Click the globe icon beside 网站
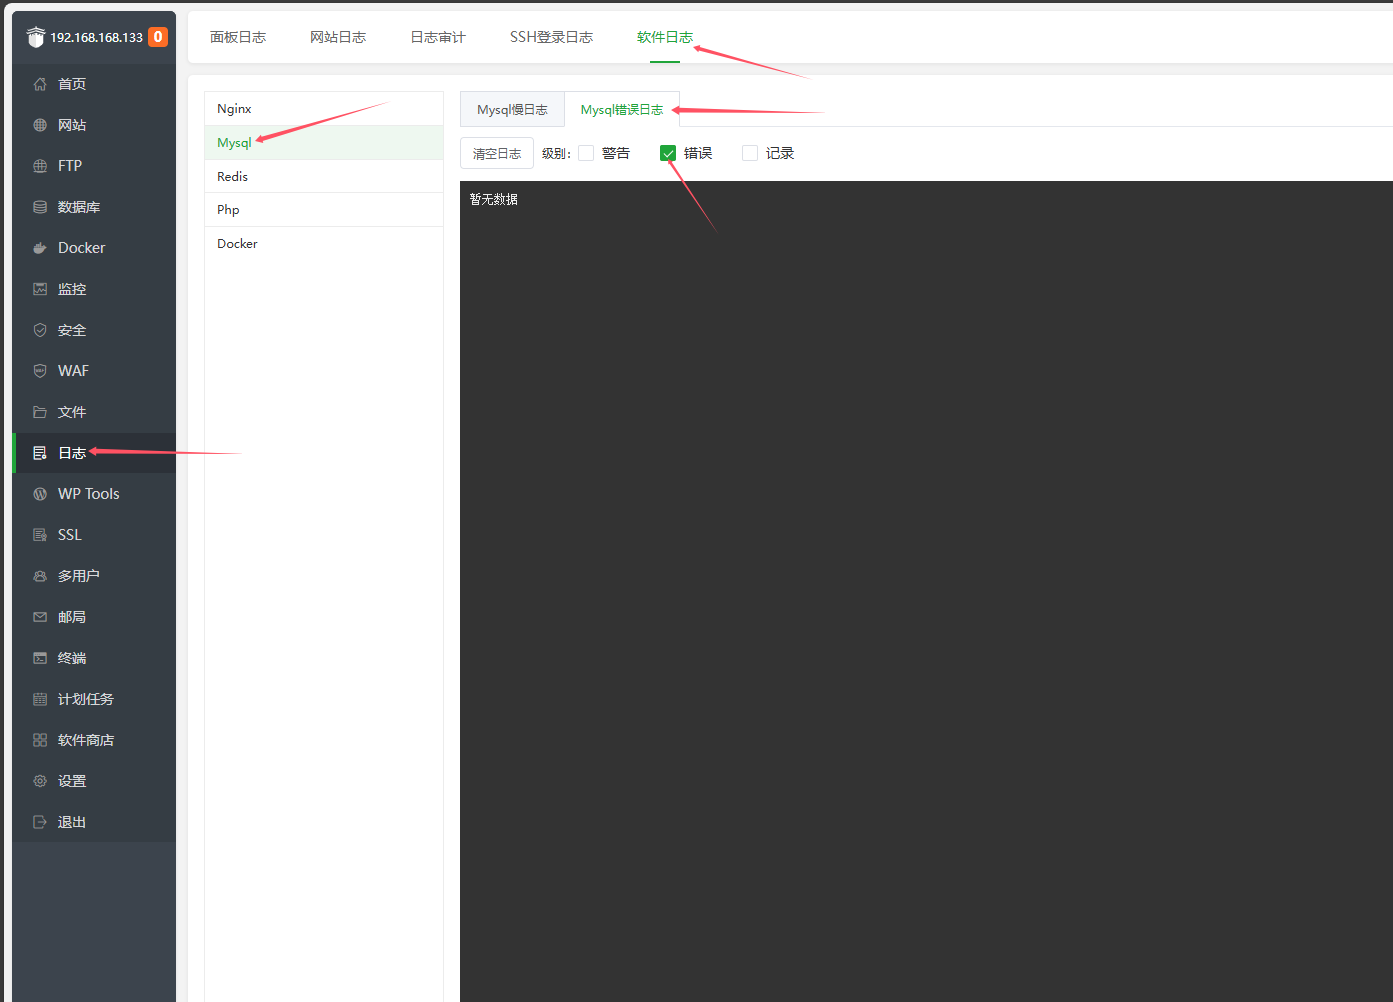The width and height of the screenshot is (1393, 1002). [40, 125]
